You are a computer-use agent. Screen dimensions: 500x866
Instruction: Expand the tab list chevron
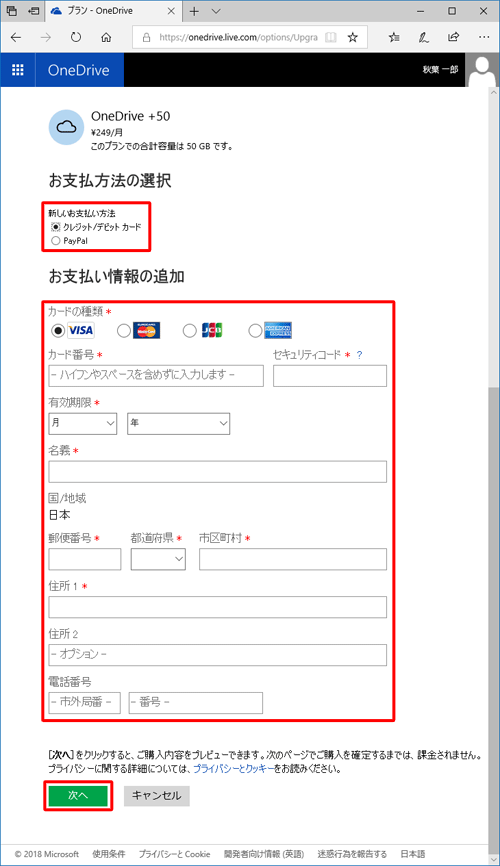tap(216, 11)
